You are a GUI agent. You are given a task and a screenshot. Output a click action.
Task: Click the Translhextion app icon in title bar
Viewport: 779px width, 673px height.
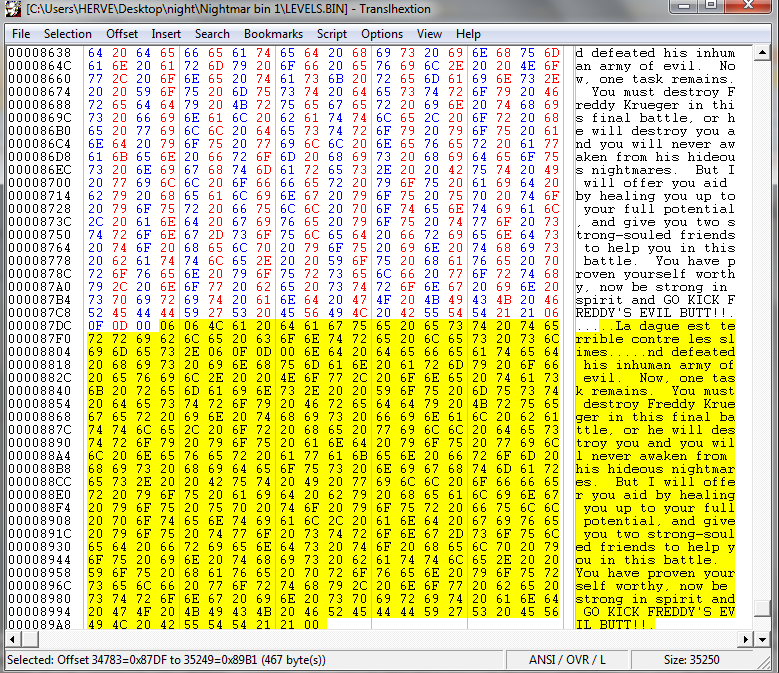[13, 8]
